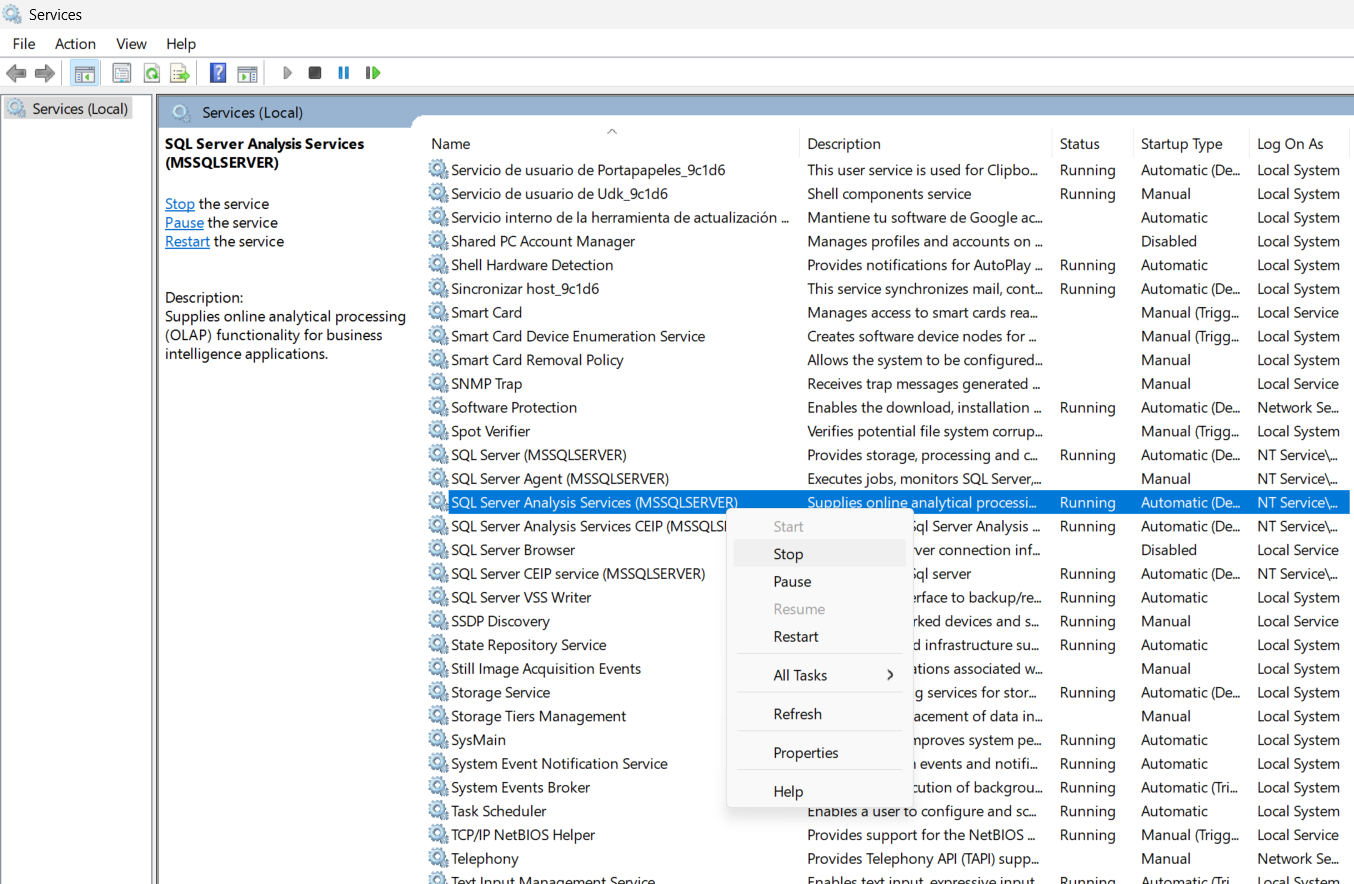Screen dimensions: 1354x884
Task: Click the Services gear icon in title bar
Action: (13, 14)
